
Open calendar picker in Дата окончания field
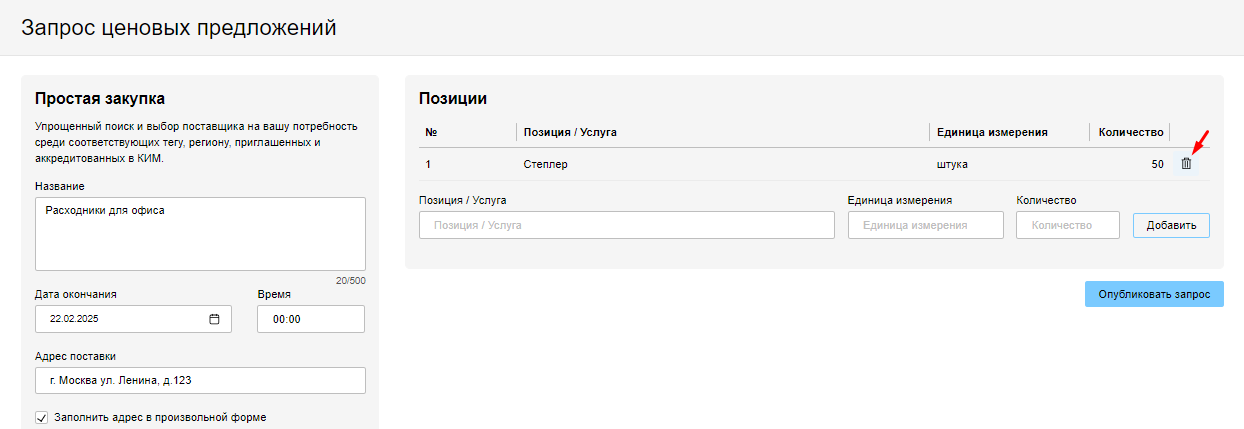pyautogui.click(x=214, y=319)
